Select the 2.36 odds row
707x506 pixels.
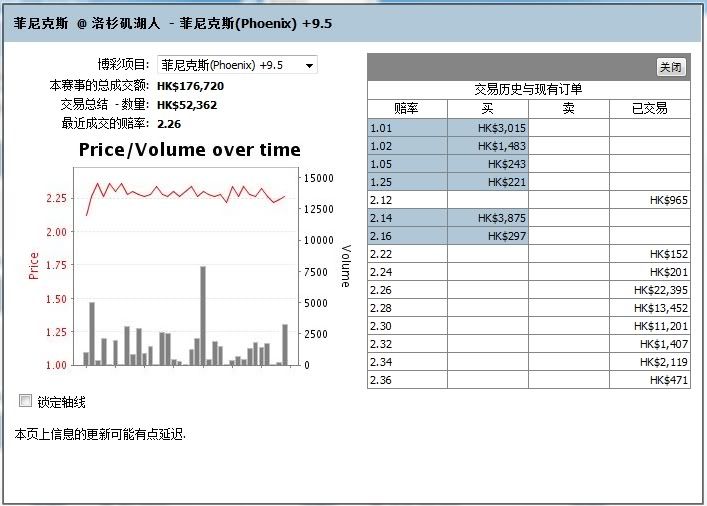[407, 380]
